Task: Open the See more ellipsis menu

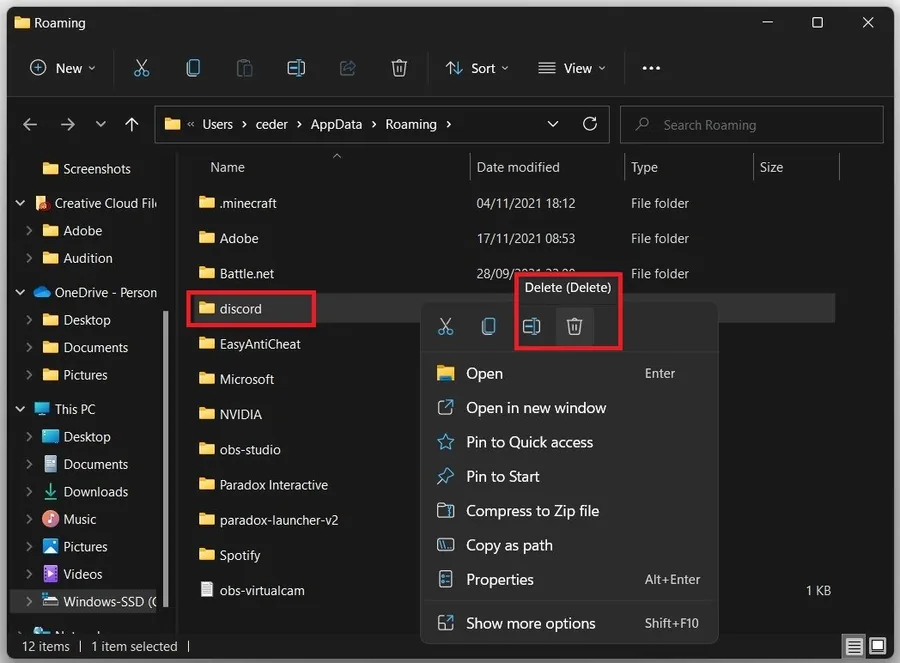Action: [651, 68]
